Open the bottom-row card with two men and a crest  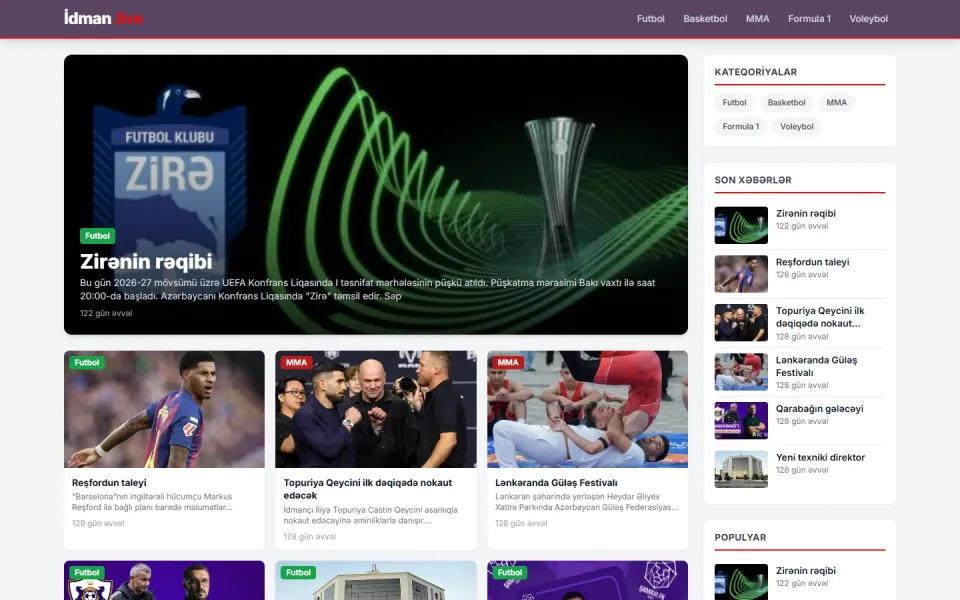[164, 581]
